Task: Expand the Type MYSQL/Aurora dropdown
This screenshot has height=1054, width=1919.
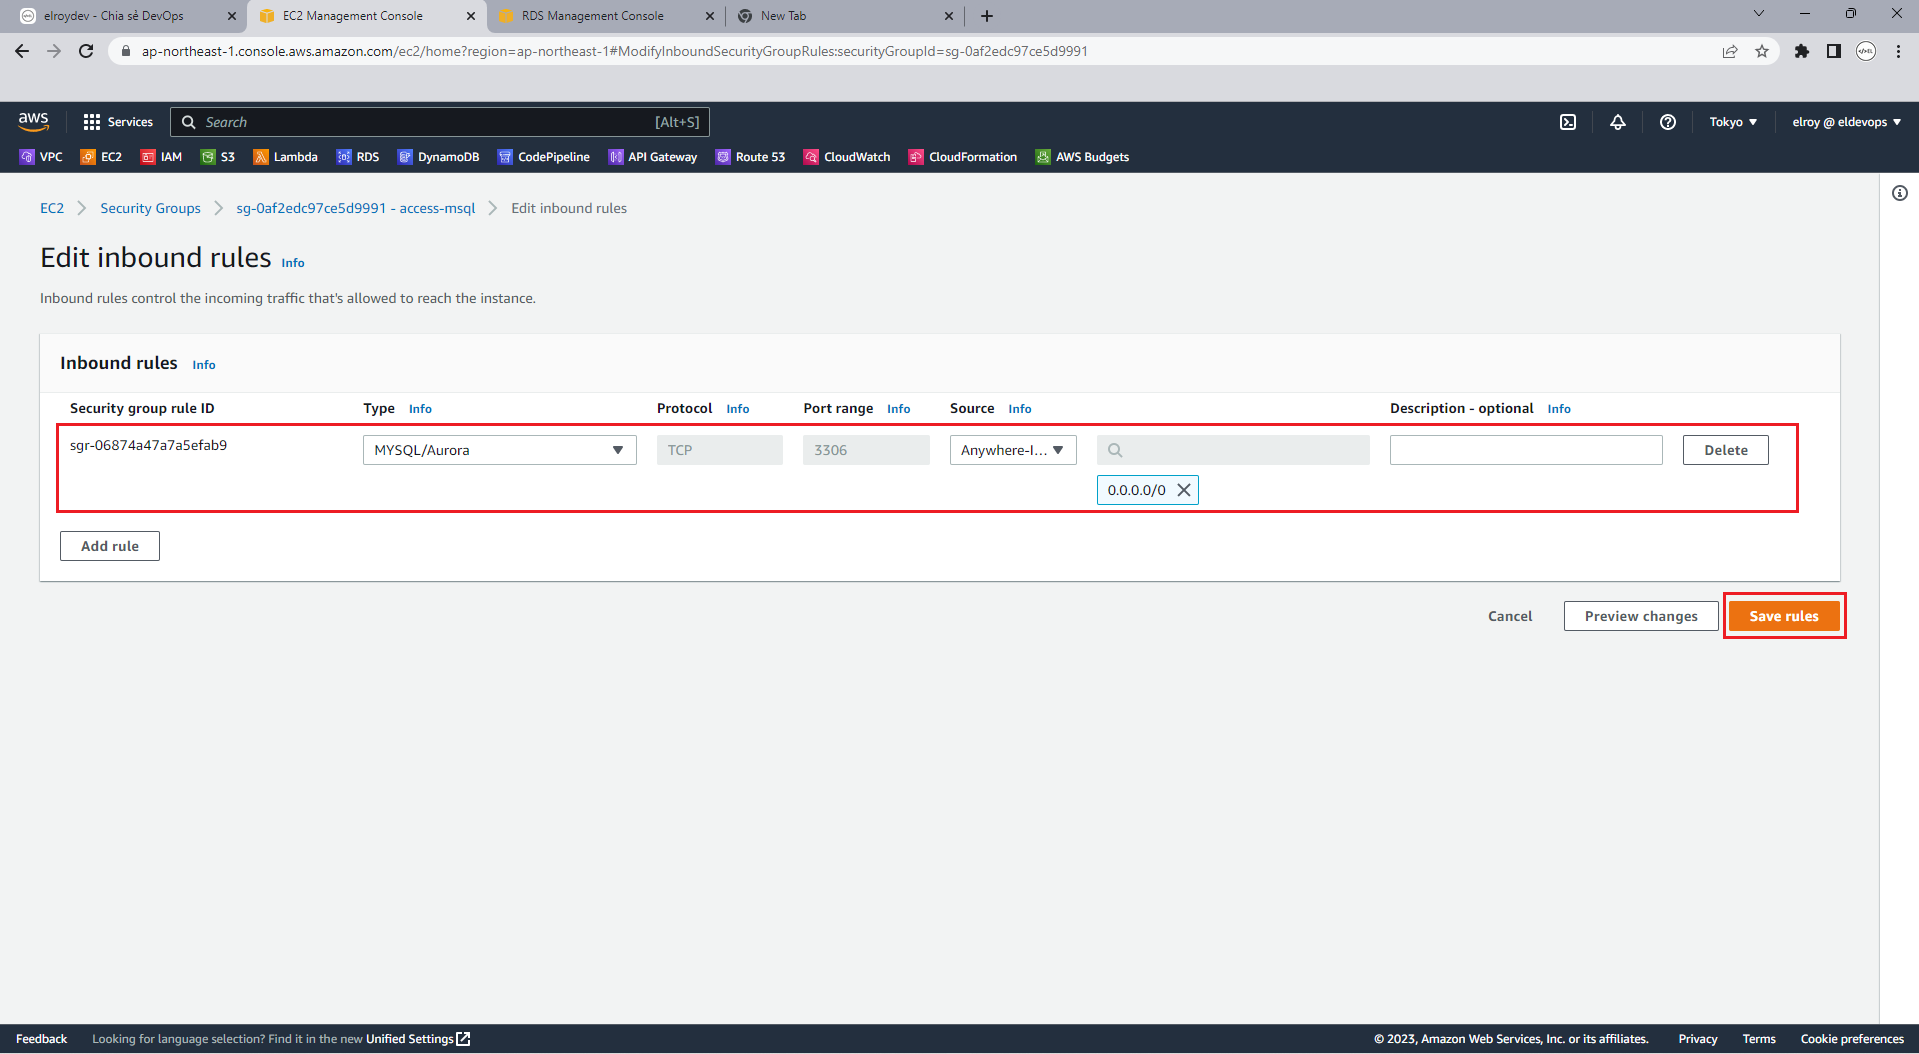Action: tap(499, 450)
